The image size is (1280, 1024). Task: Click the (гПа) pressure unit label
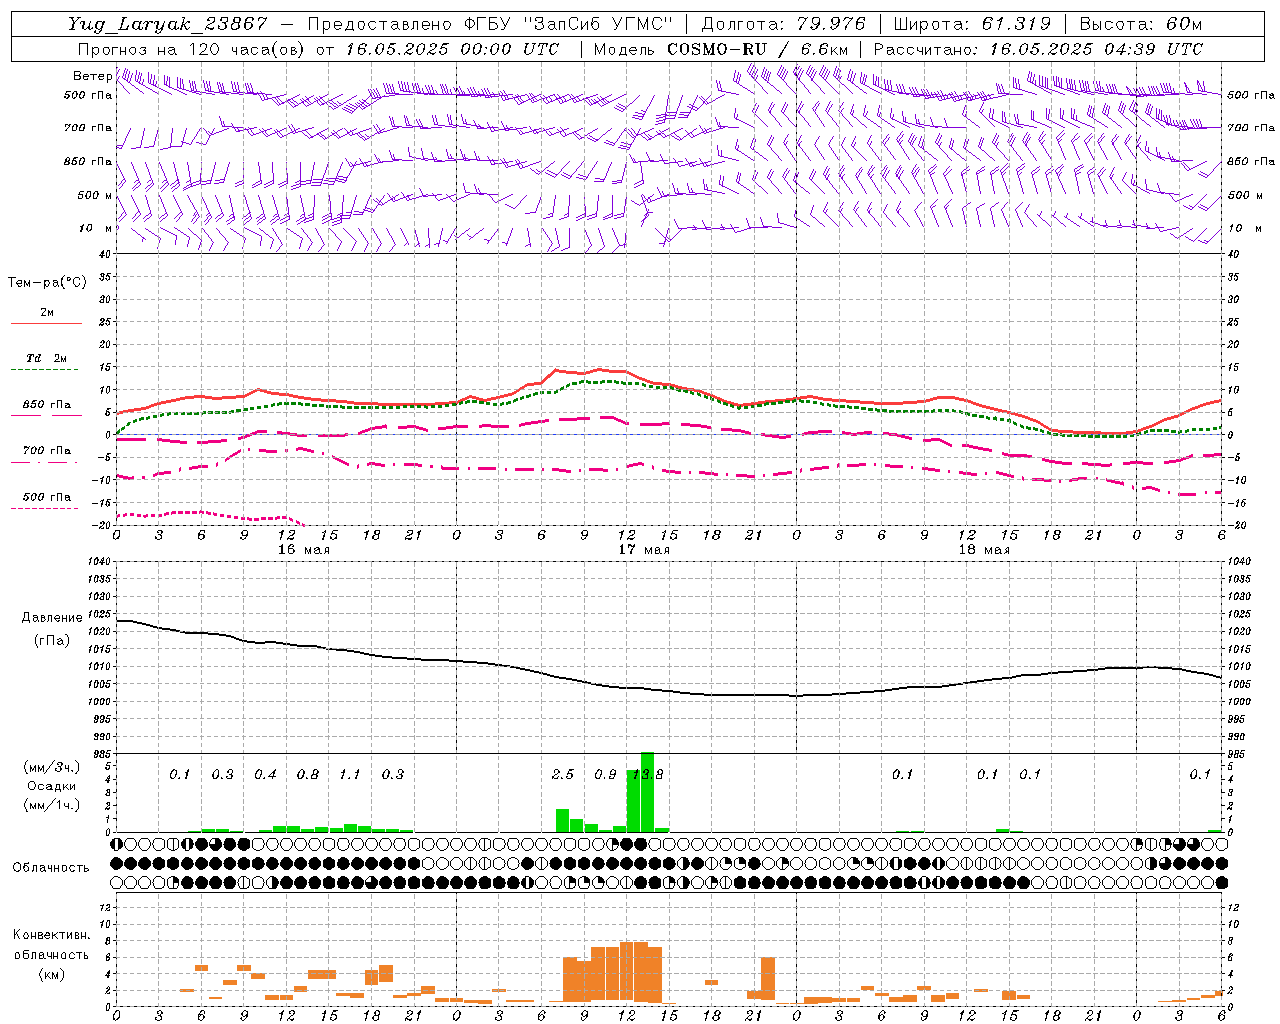tap(52, 640)
